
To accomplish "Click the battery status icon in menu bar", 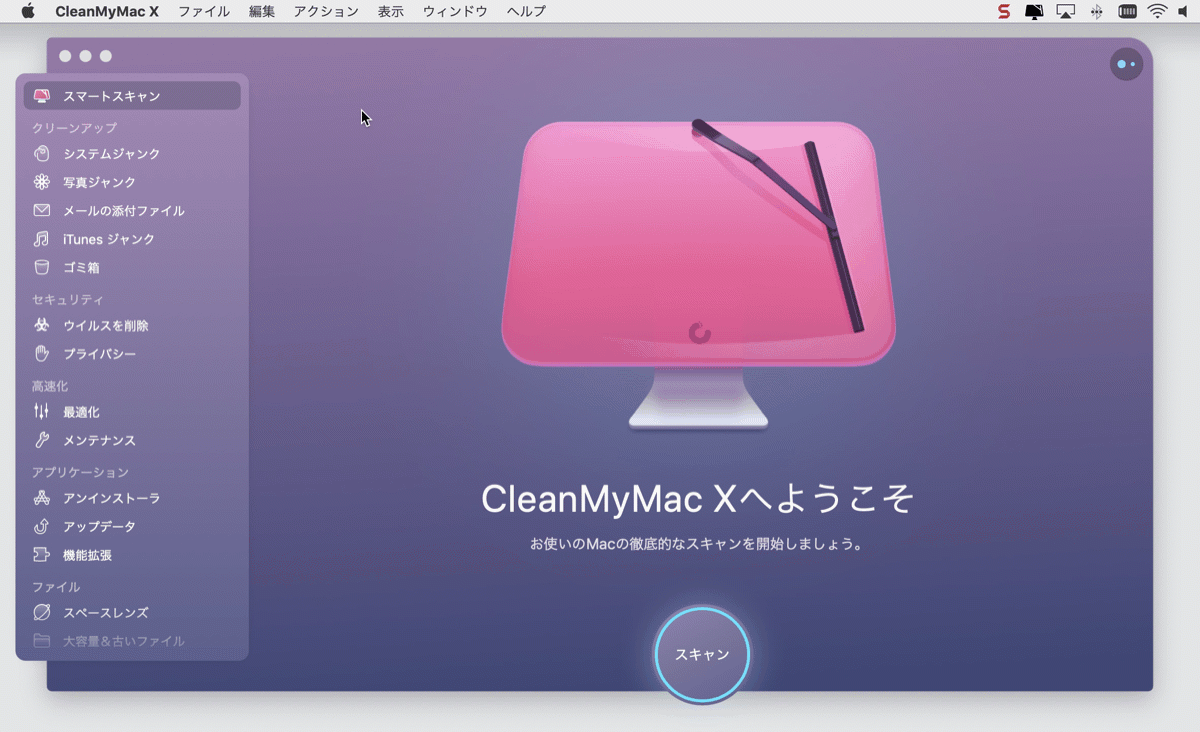I will pyautogui.click(x=1127, y=12).
